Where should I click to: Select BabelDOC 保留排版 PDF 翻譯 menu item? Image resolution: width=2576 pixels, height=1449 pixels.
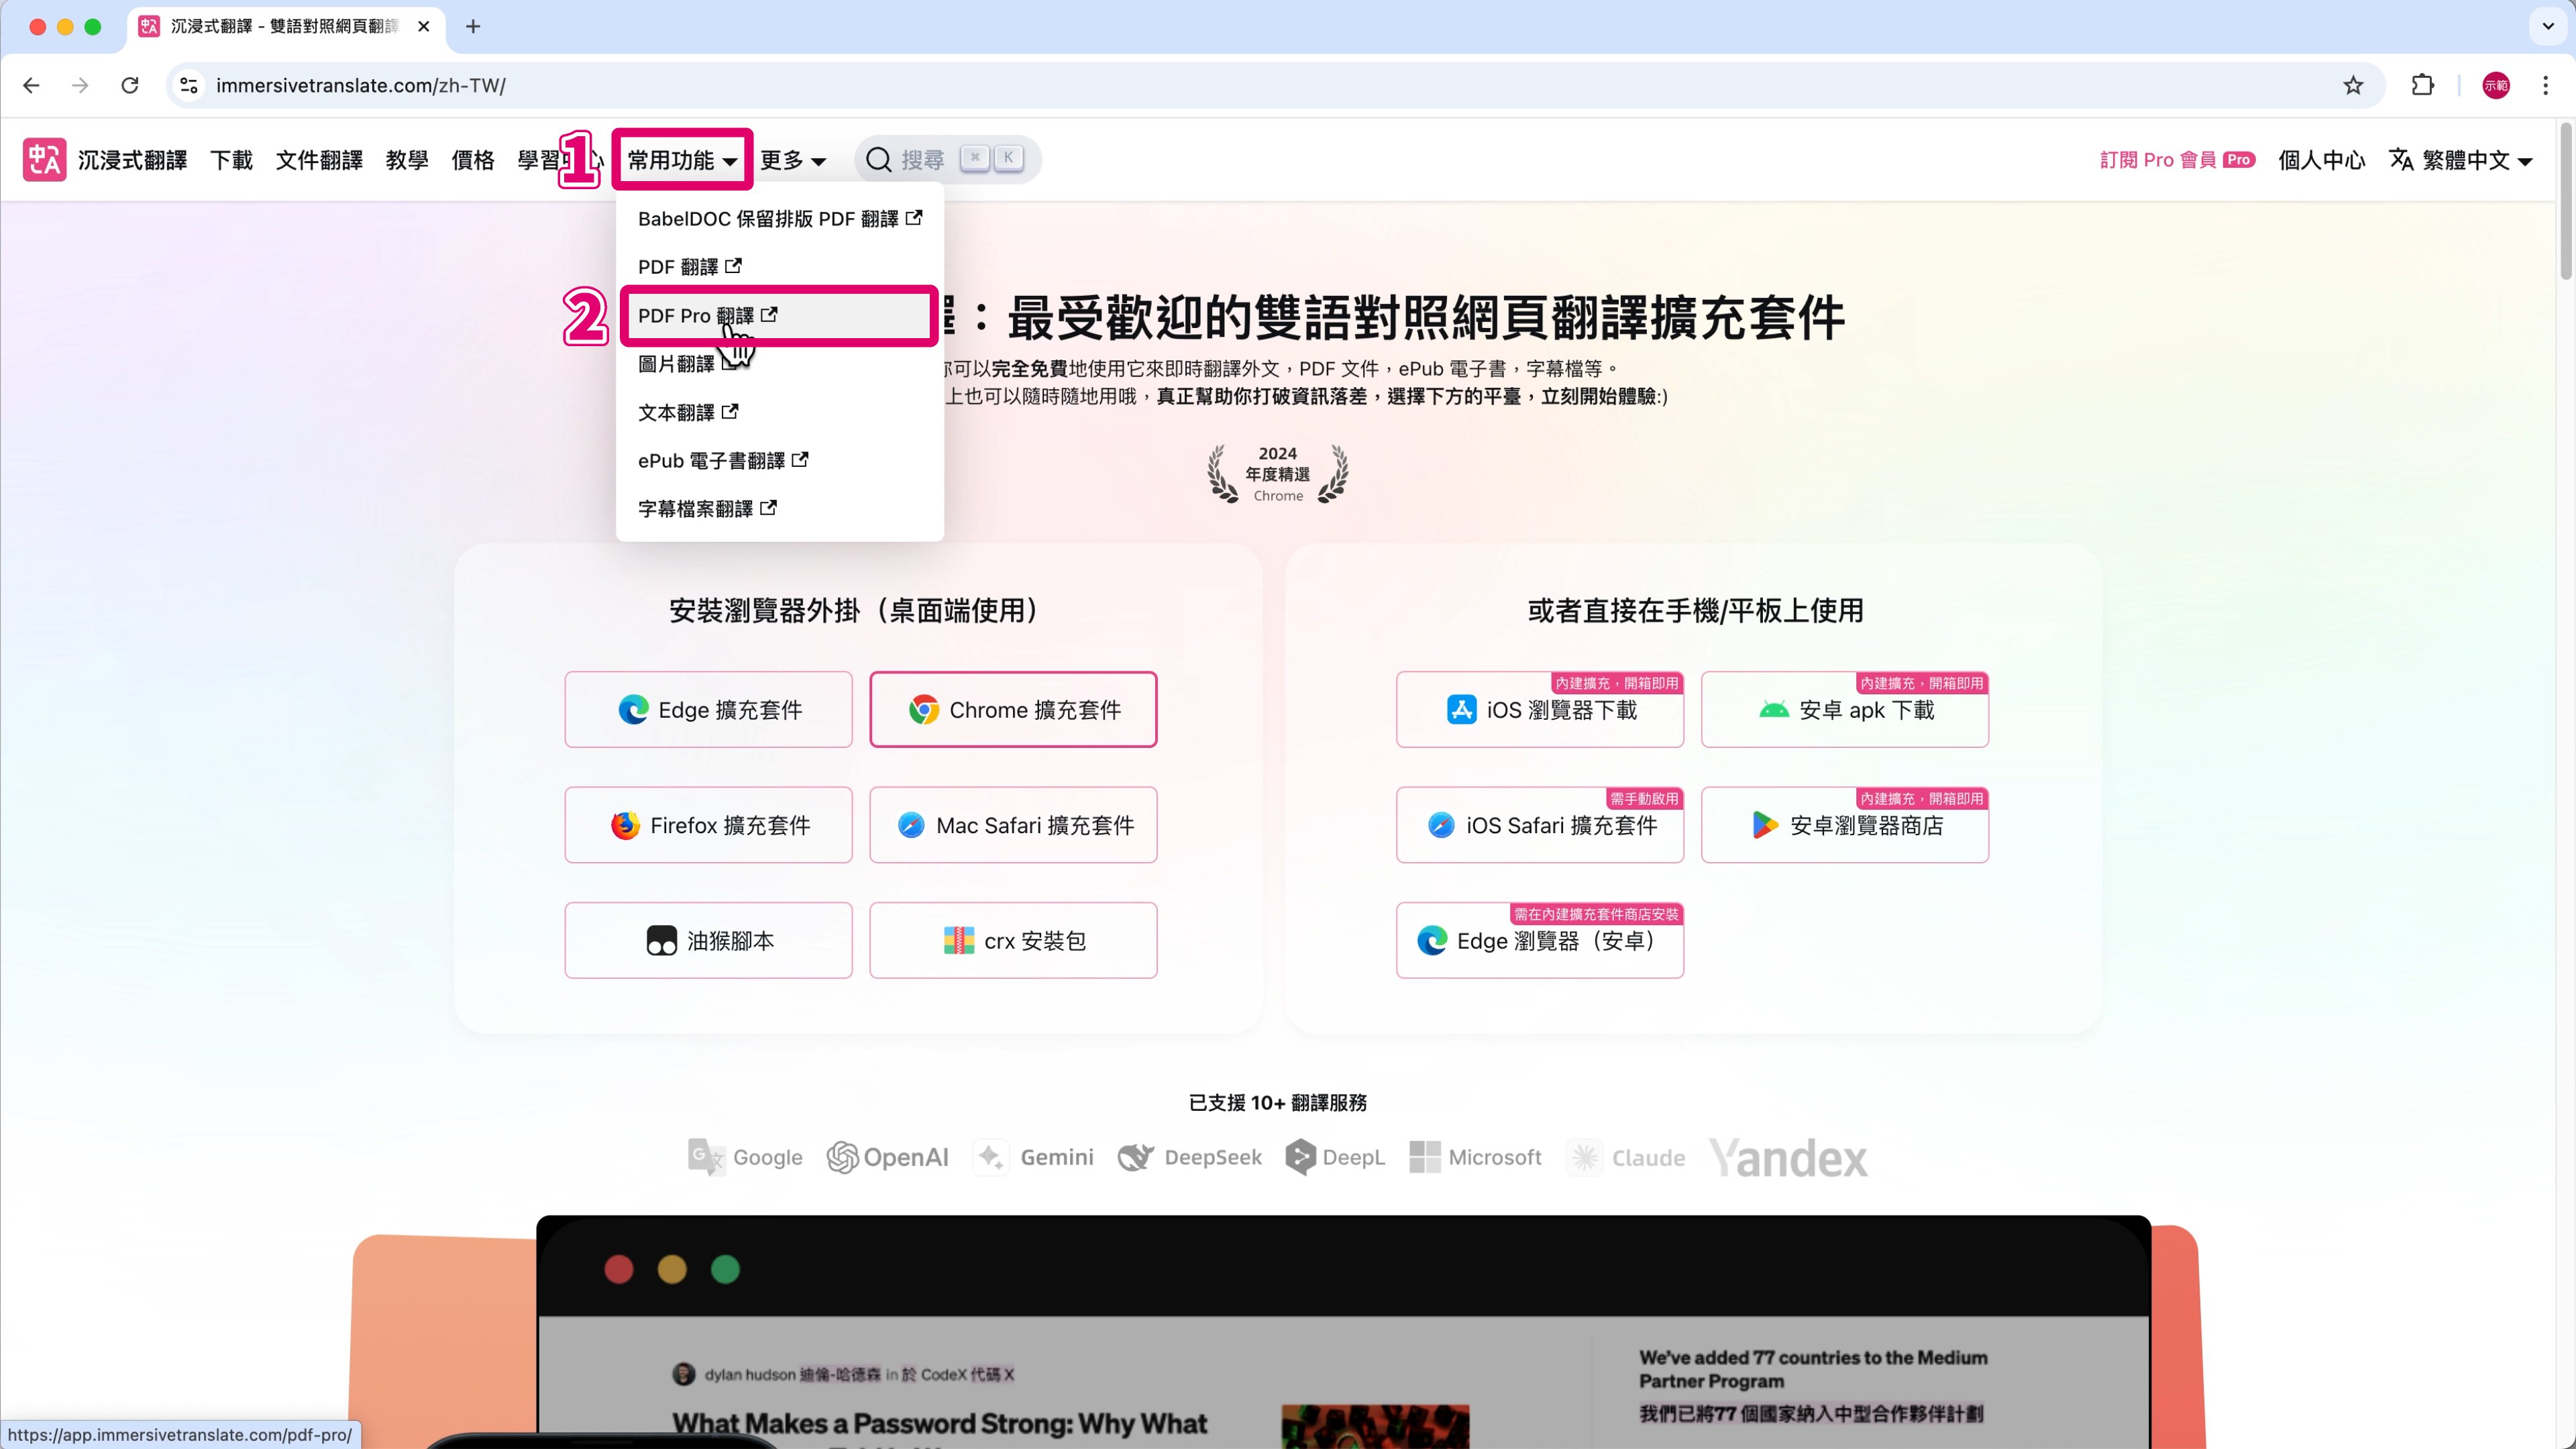pyautogui.click(x=780, y=219)
